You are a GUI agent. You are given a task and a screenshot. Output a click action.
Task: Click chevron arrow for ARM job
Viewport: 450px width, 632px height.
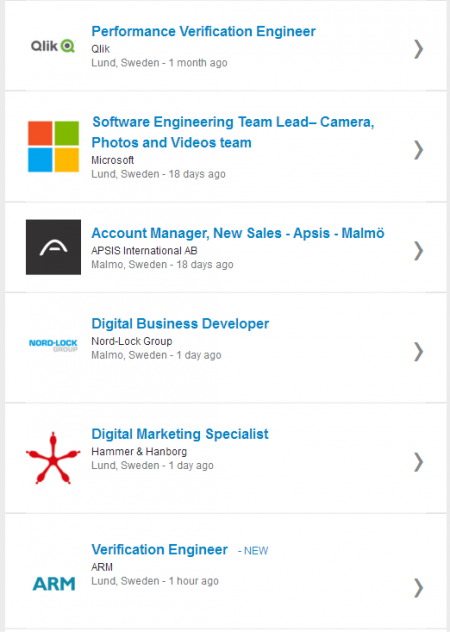click(x=419, y=588)
